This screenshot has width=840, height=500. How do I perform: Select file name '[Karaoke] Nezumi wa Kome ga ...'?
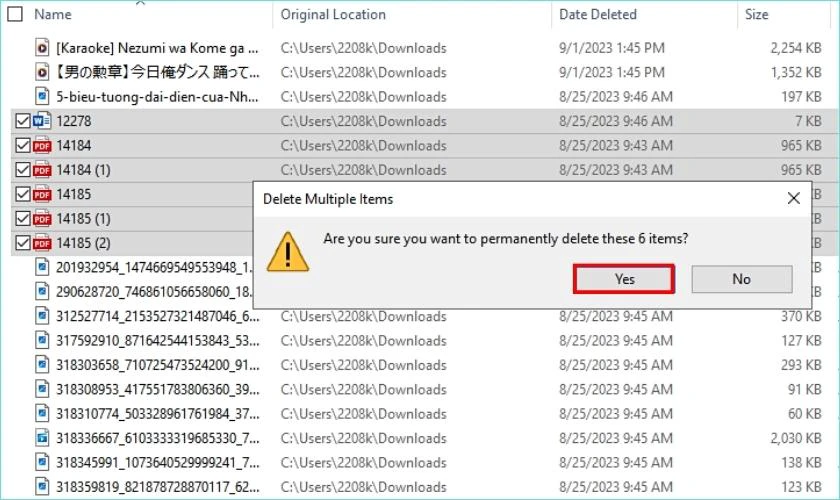click(x=157, y=48)
